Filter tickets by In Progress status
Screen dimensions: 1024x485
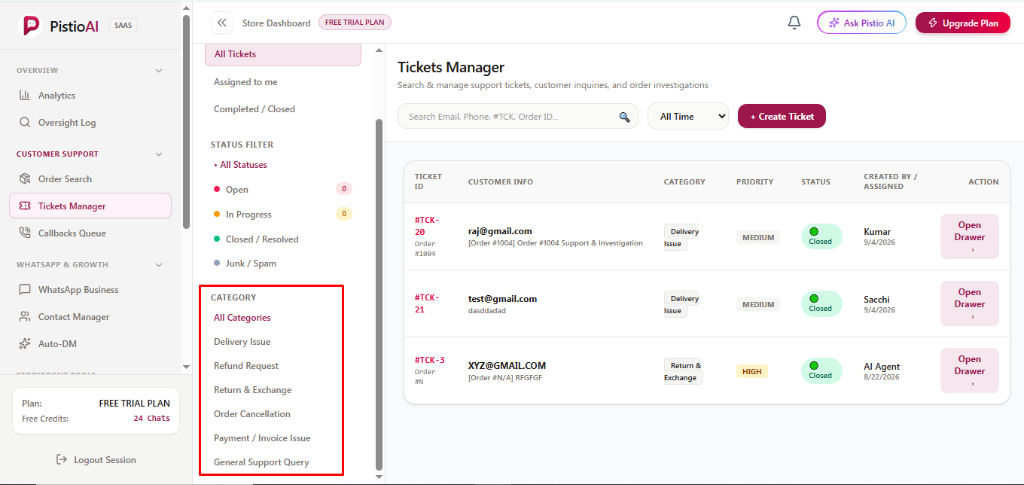248,214
